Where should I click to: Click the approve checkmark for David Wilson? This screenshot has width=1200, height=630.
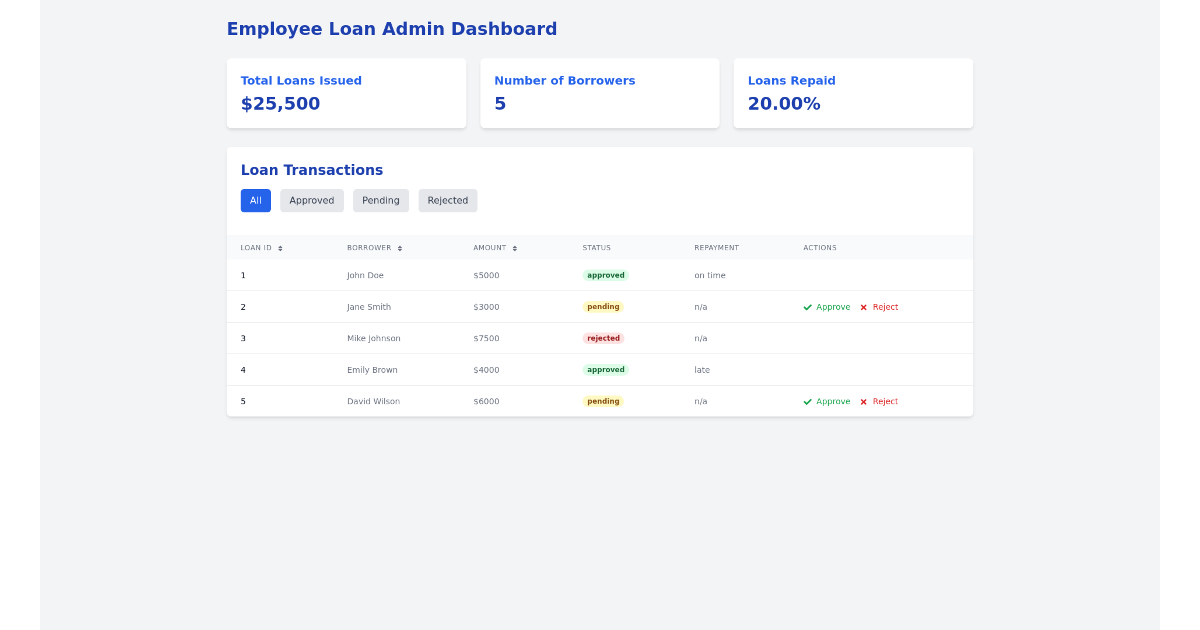pyautogui.click(x=807, y=401)
